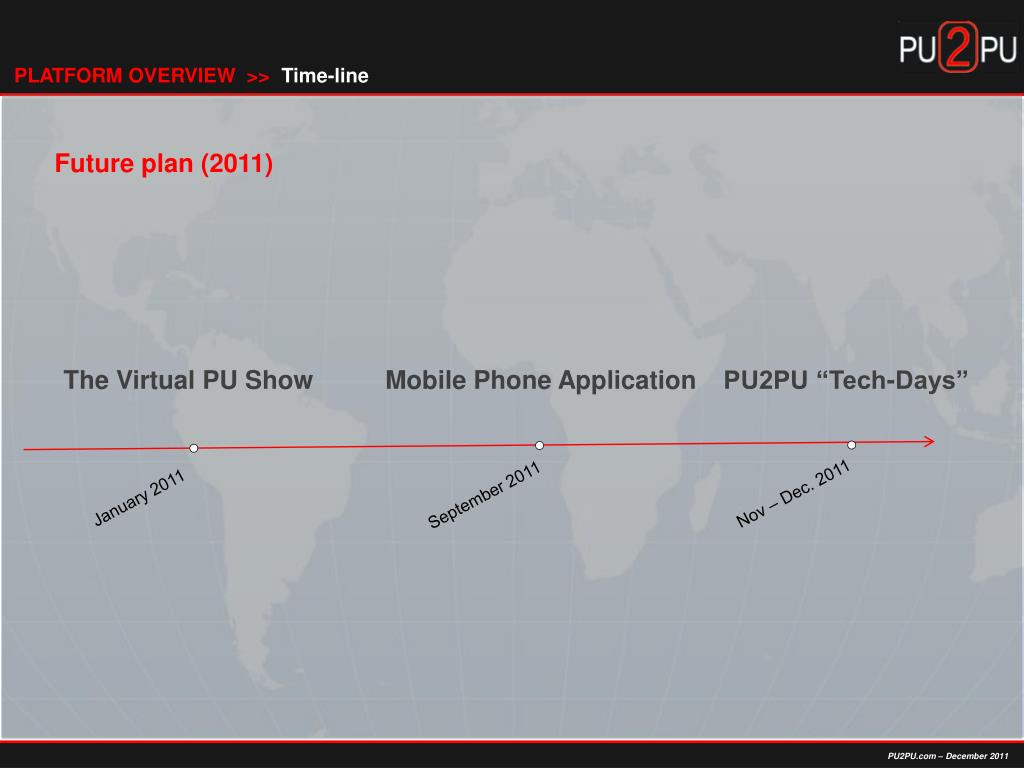This screenshot has width=1024, height=768.
Task: Select the Future plan (2011) heading
Action: (x=163, y=163)
